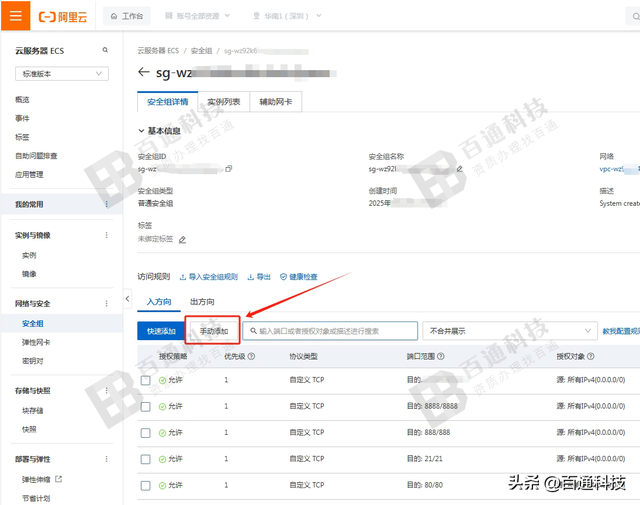Open 快照 in the sidebar

point(29,429)
